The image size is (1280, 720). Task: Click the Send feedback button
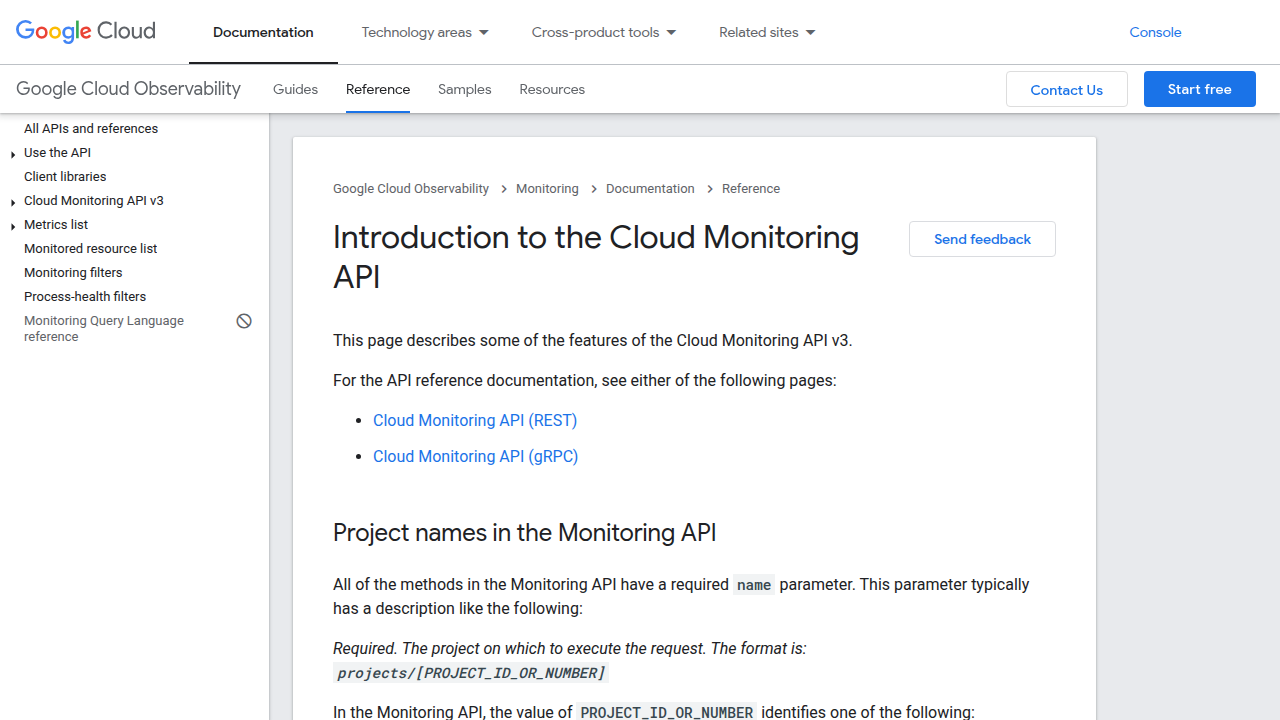click(982, 239)
